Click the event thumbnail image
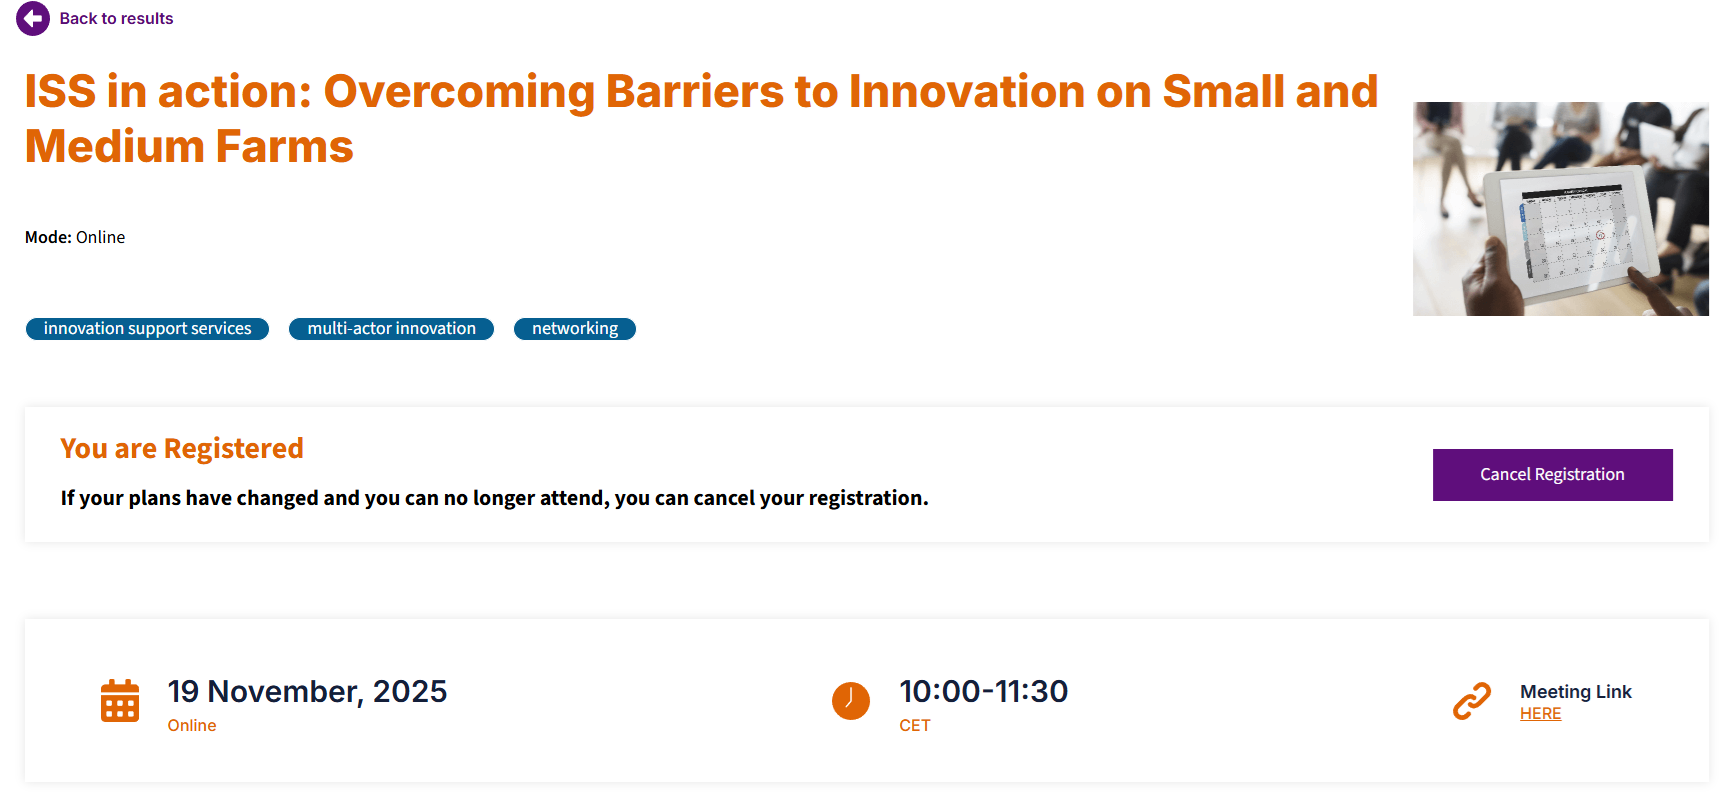Image resolution: width=1734 pixels, height=807 pixels. click(1560, 209)
